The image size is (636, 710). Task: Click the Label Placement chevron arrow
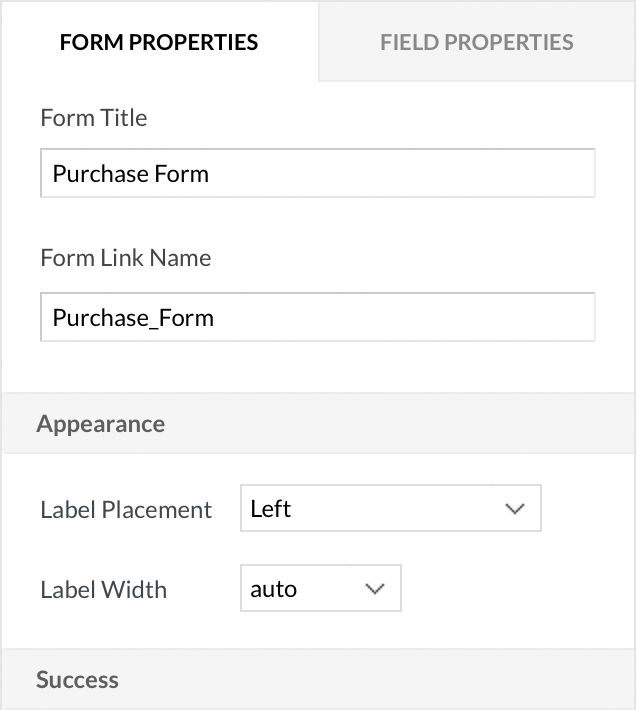click(515, 509)
